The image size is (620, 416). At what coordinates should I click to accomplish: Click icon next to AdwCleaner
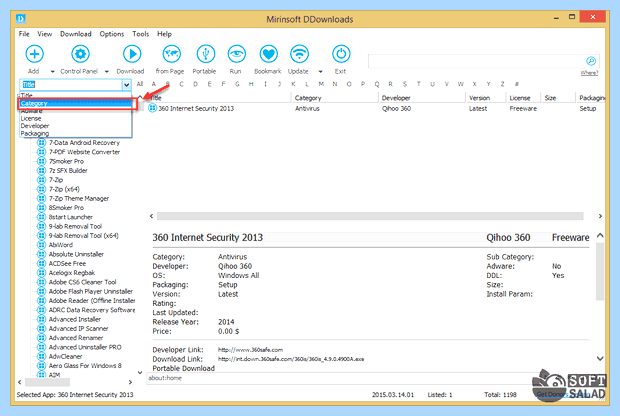(x=42, y=356)
